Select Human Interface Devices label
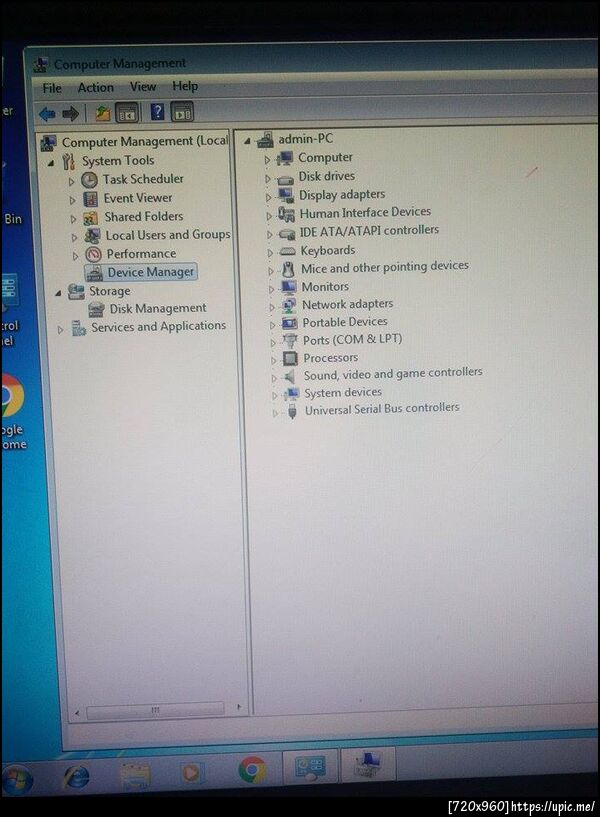 pos(365,213)
